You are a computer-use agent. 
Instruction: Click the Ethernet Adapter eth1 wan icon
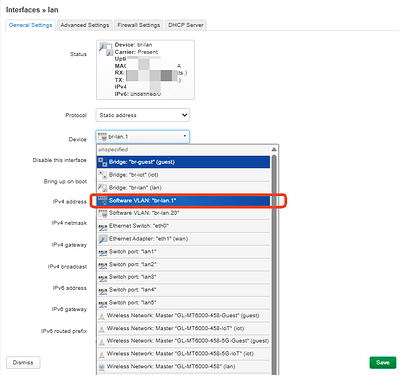coord(103,239)
